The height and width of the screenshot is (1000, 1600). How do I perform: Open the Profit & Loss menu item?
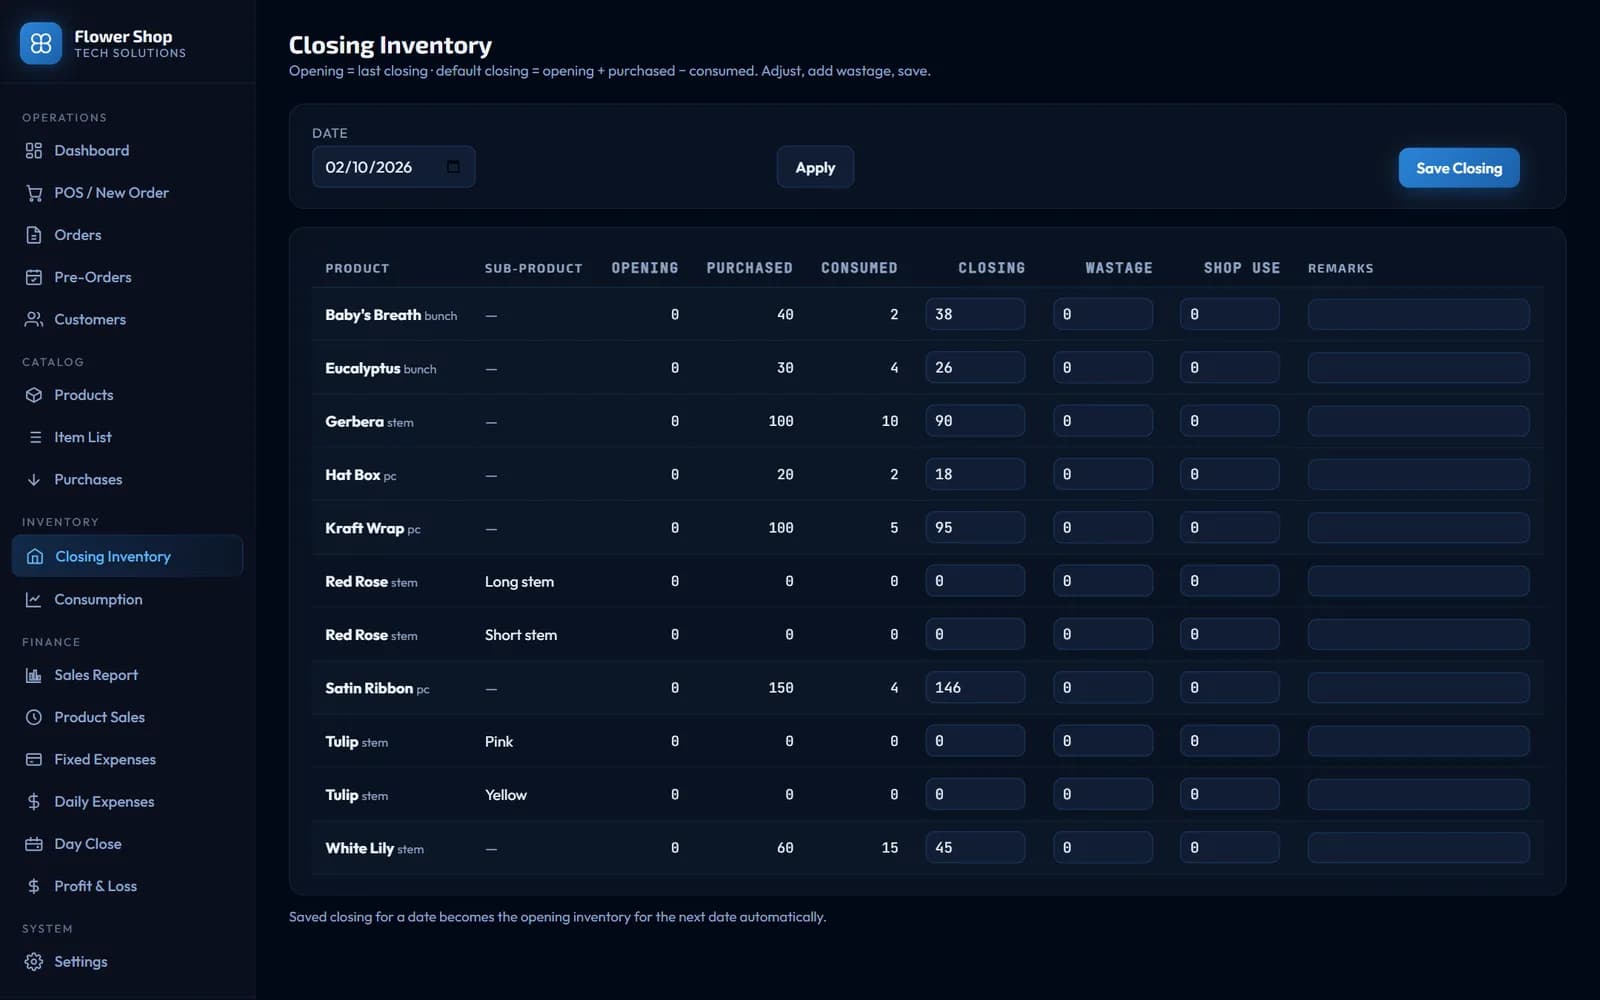click(127, 886)
